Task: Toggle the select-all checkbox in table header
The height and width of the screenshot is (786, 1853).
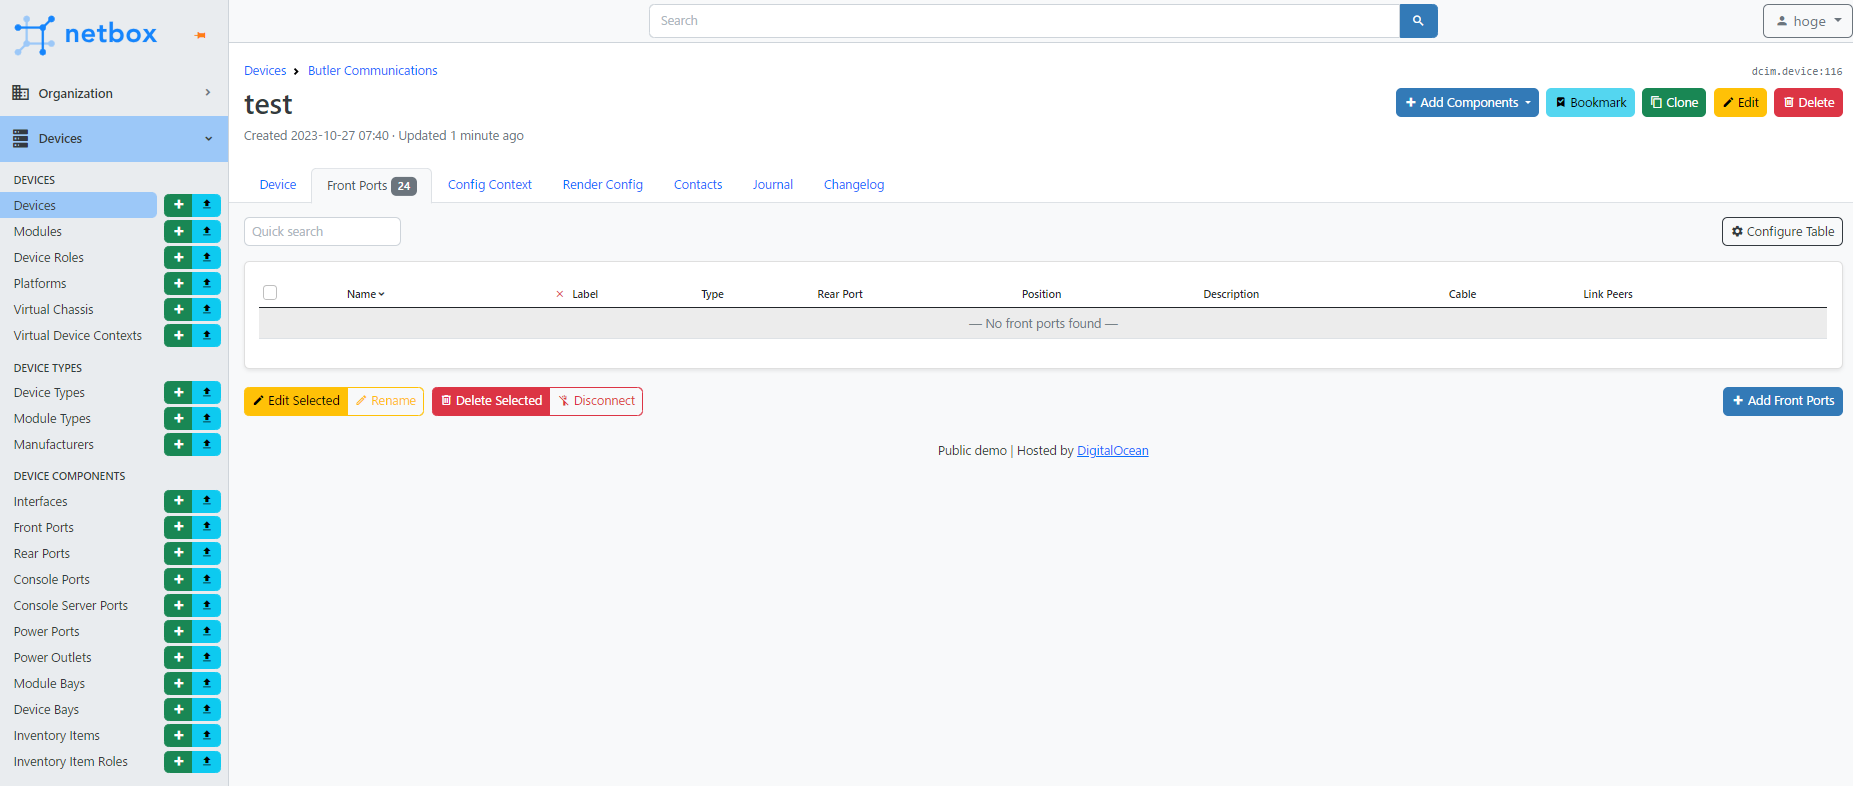Action: pyautogui.click(x=270, y=293)
